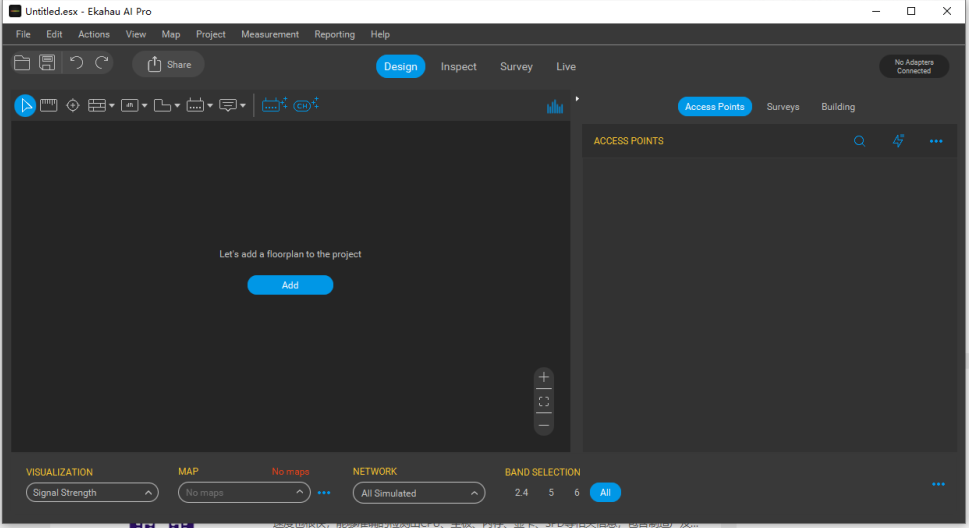
Task: Select the arrow Edit tool
Action: coord(25,105)
